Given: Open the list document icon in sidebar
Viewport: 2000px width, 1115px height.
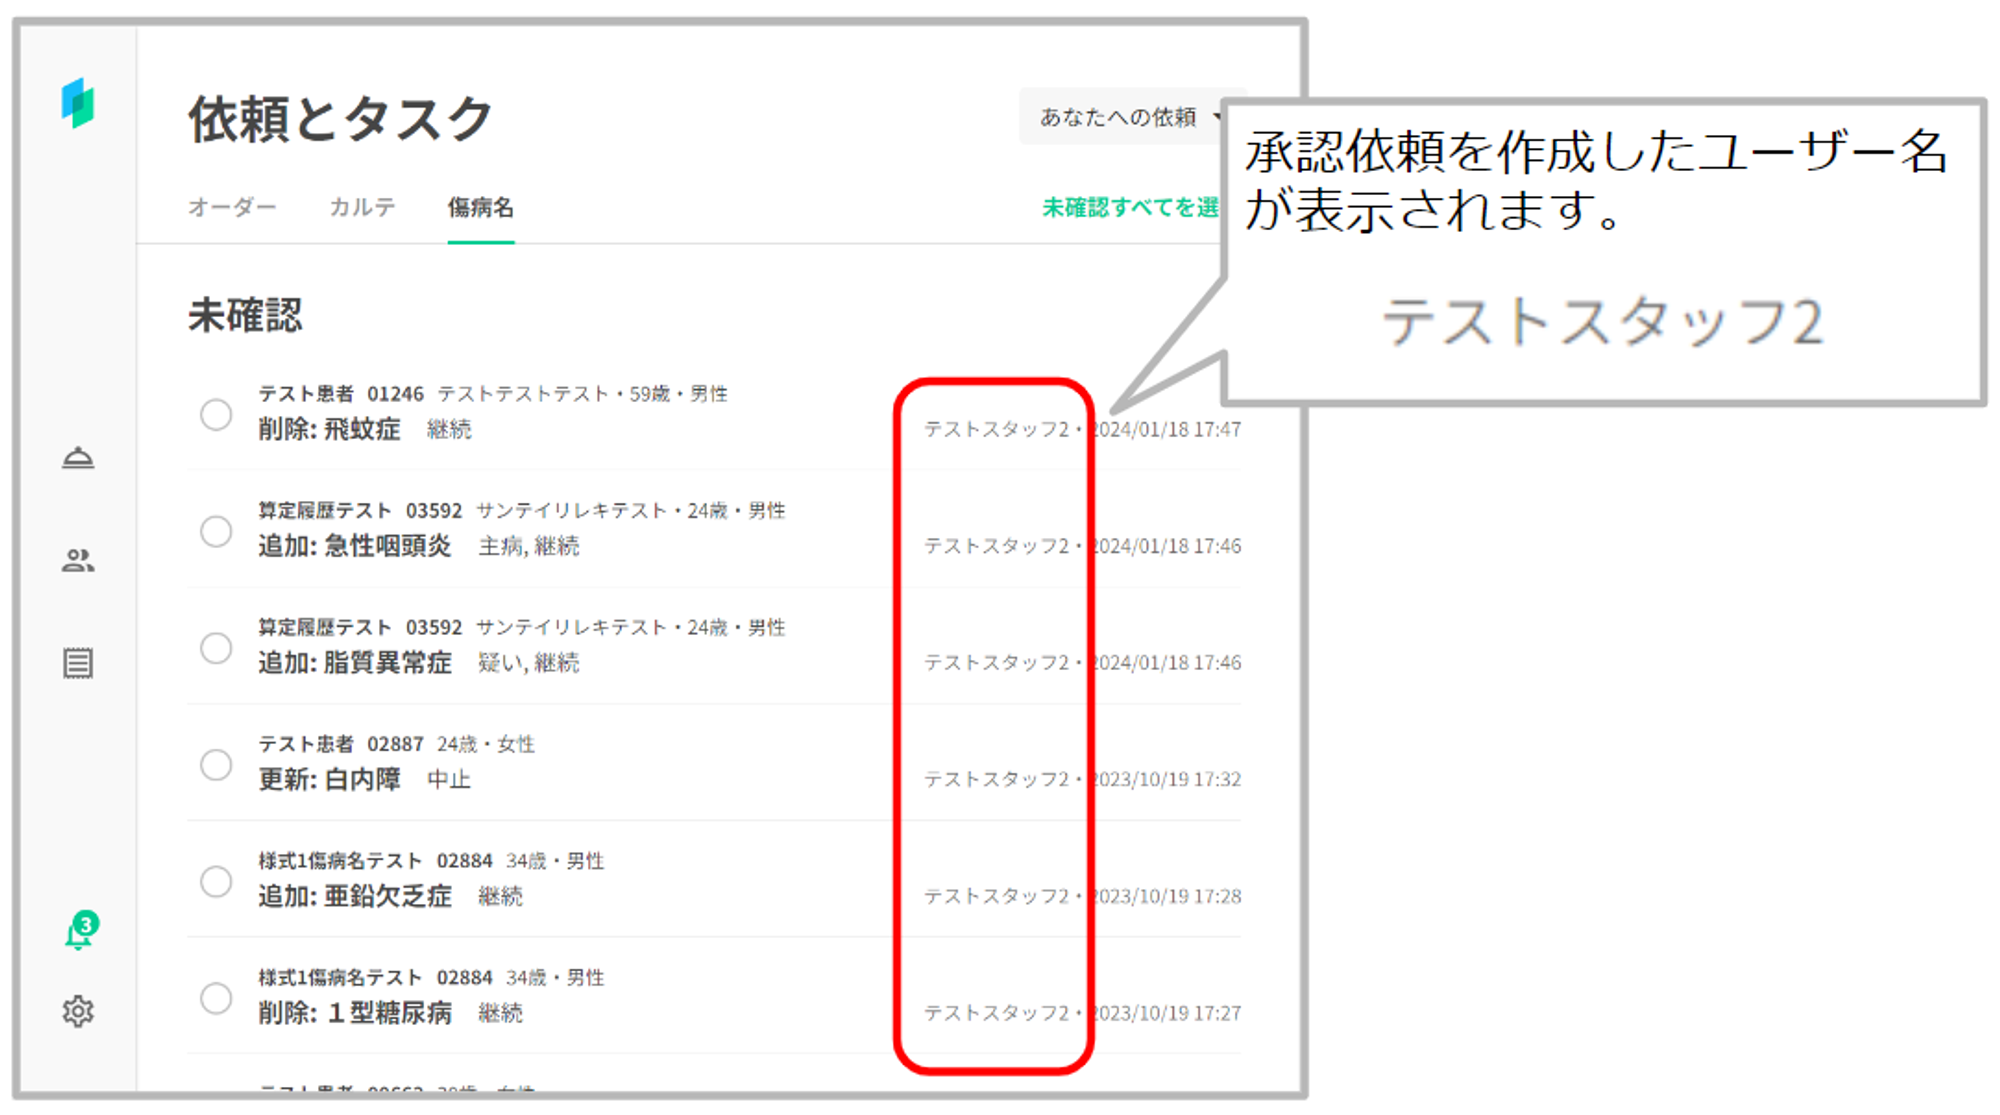Looking at the screenshot, I should (x=78, y=663).
